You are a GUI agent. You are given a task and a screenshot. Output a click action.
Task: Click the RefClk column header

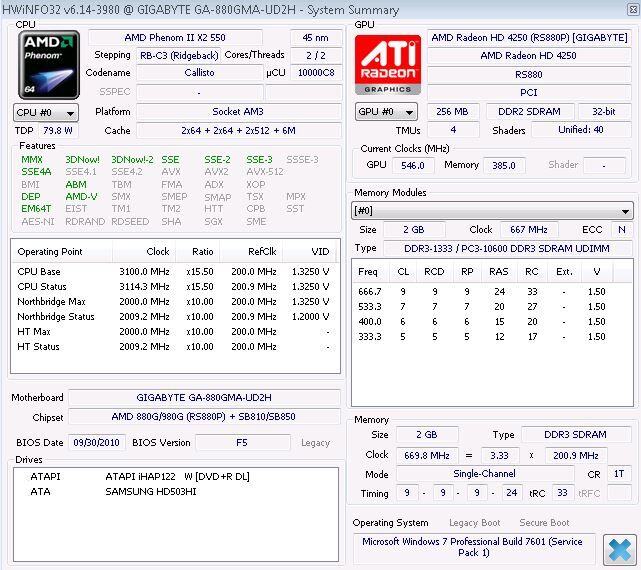[251, 251]
